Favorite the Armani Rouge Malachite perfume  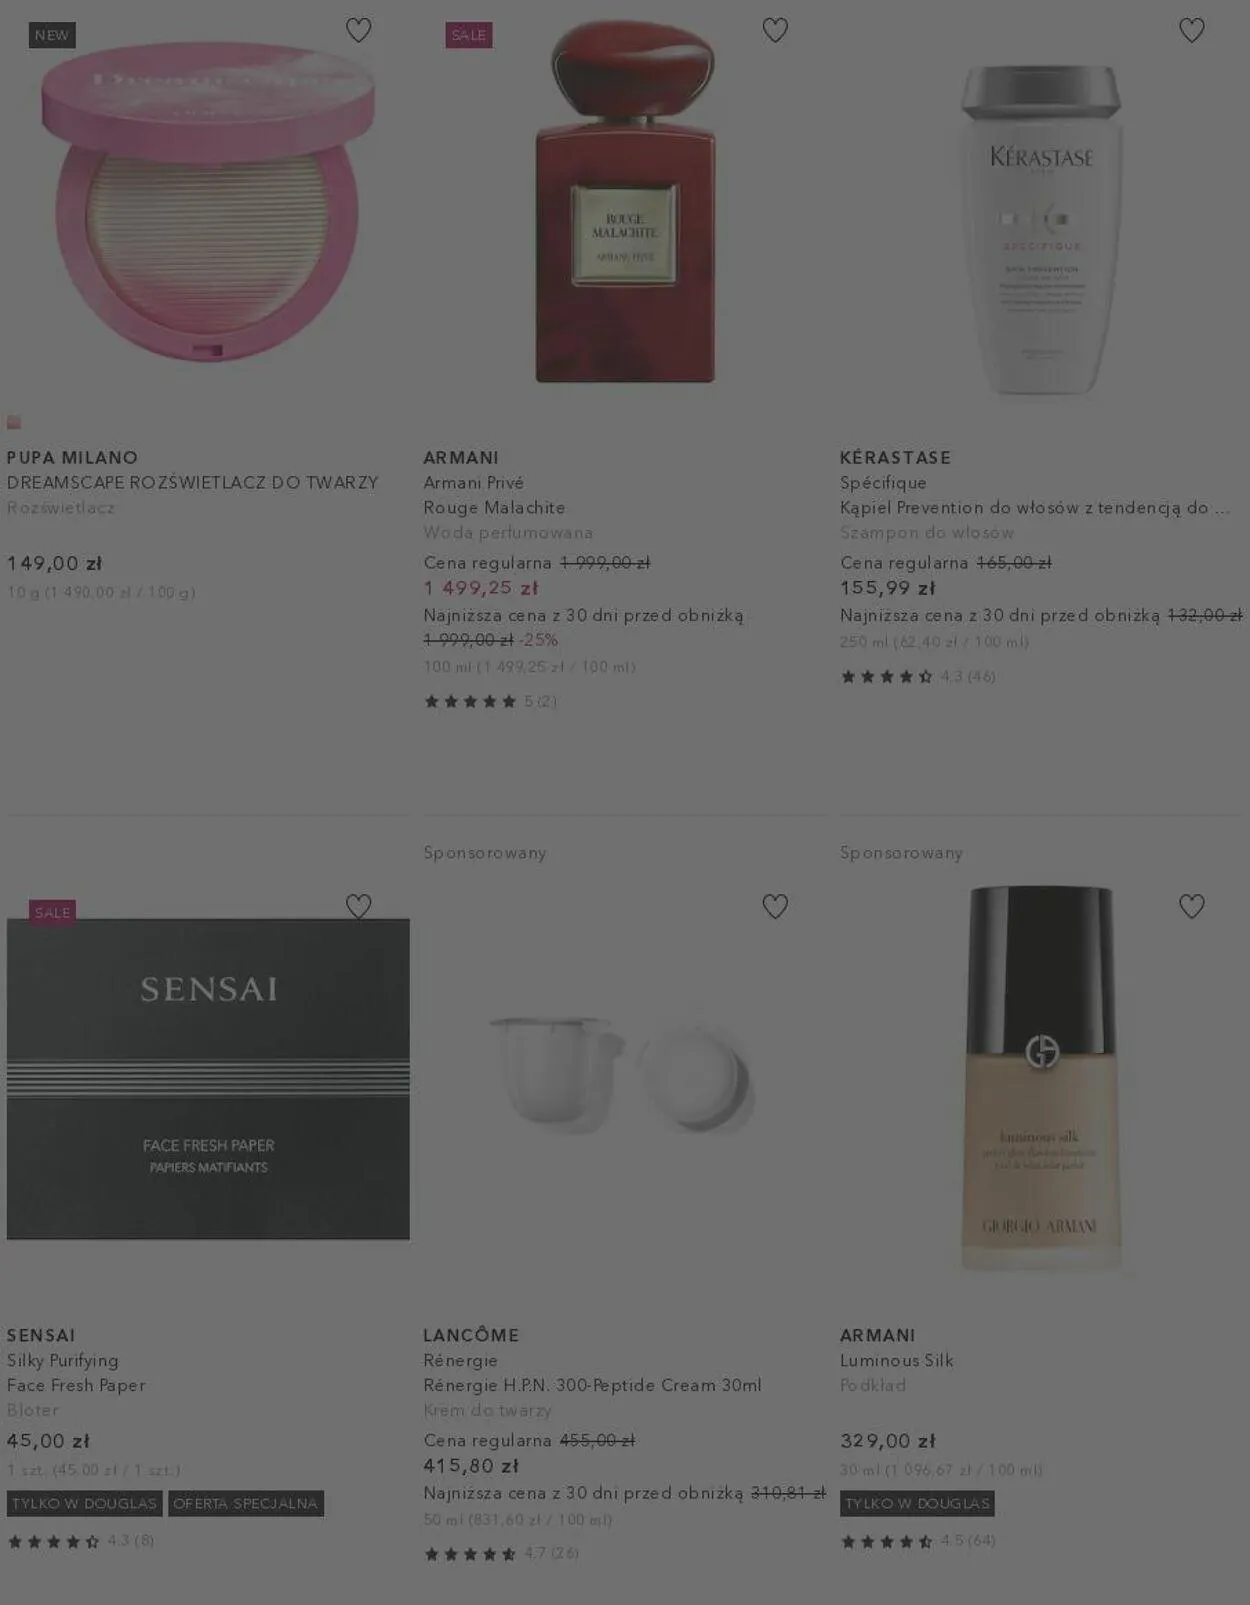pyautogui.click(x=775, y=30)
